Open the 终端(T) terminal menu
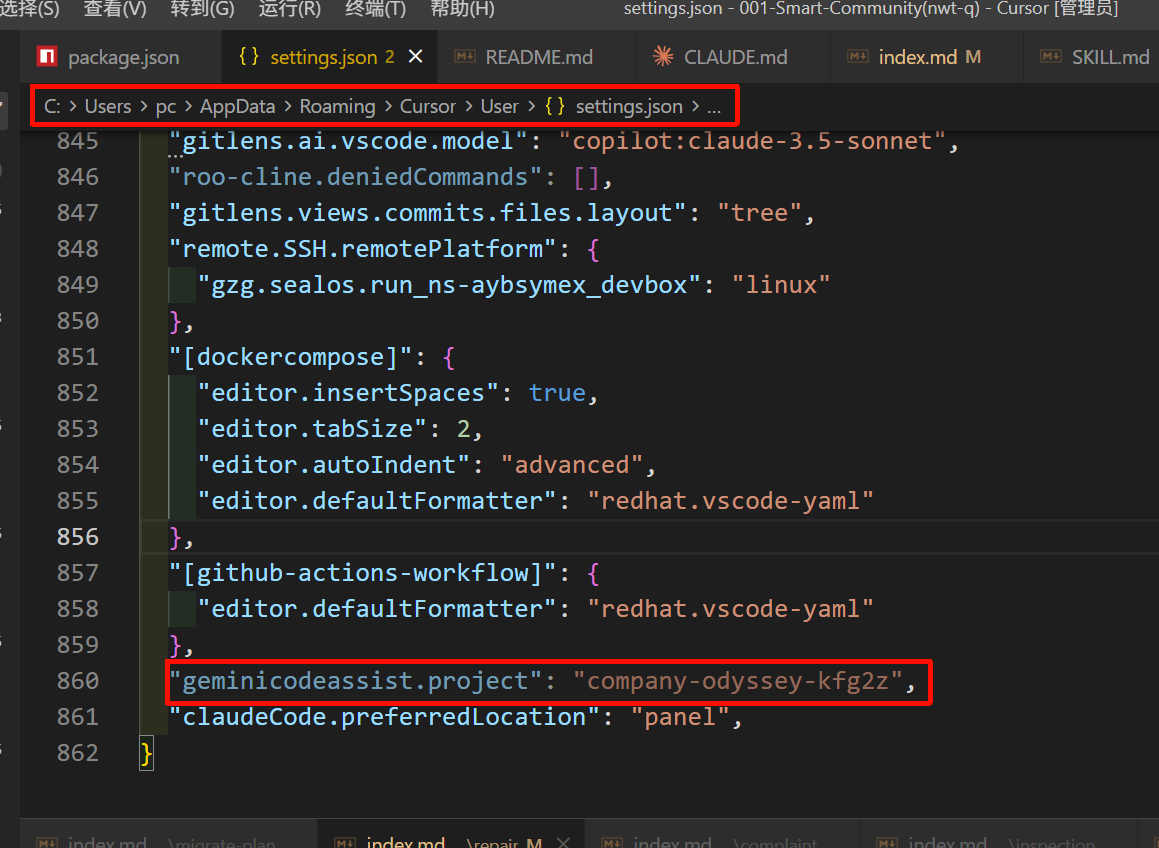 click(x=375, y=9)
